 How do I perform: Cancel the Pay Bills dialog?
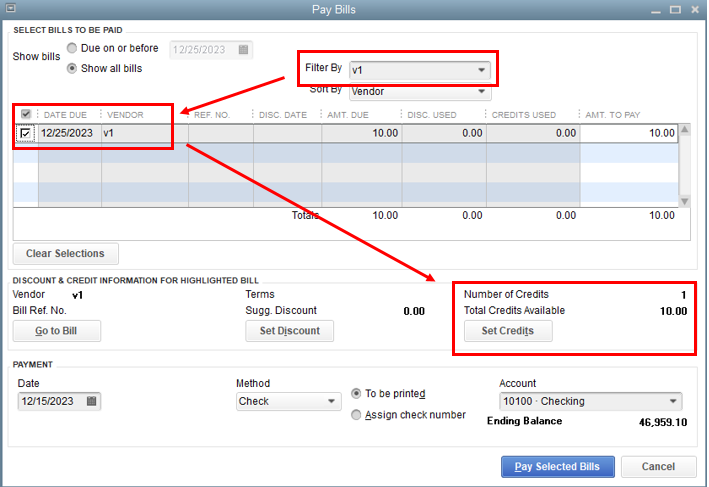(658, 466)
